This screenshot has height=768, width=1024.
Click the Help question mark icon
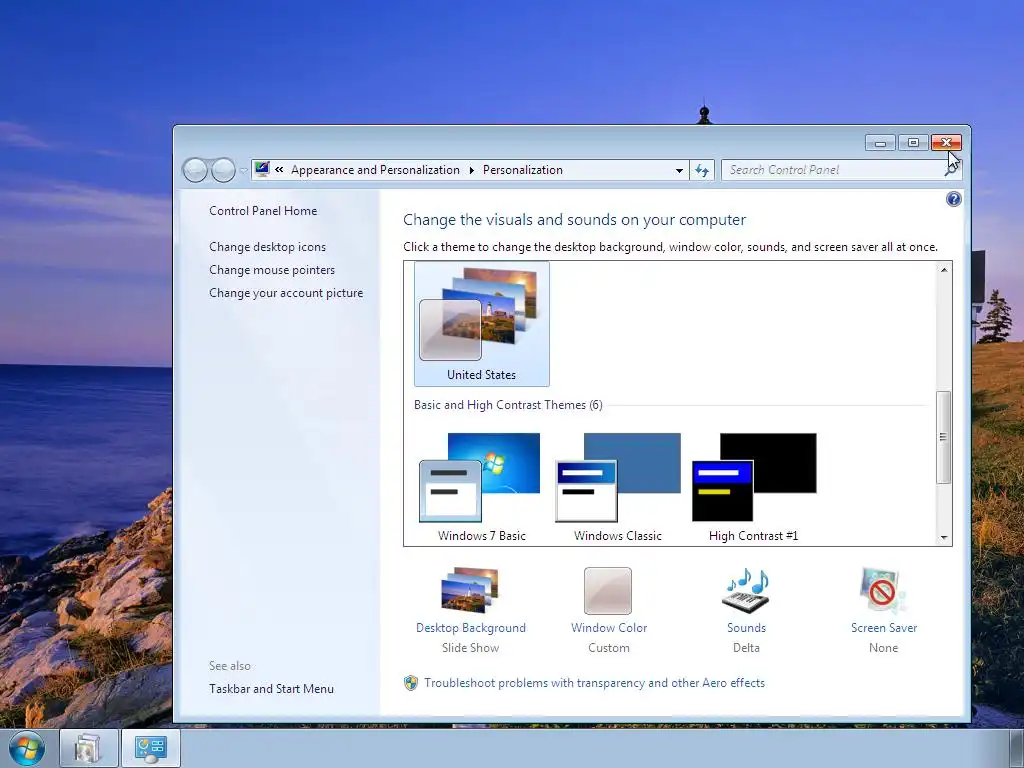[953, 199]
